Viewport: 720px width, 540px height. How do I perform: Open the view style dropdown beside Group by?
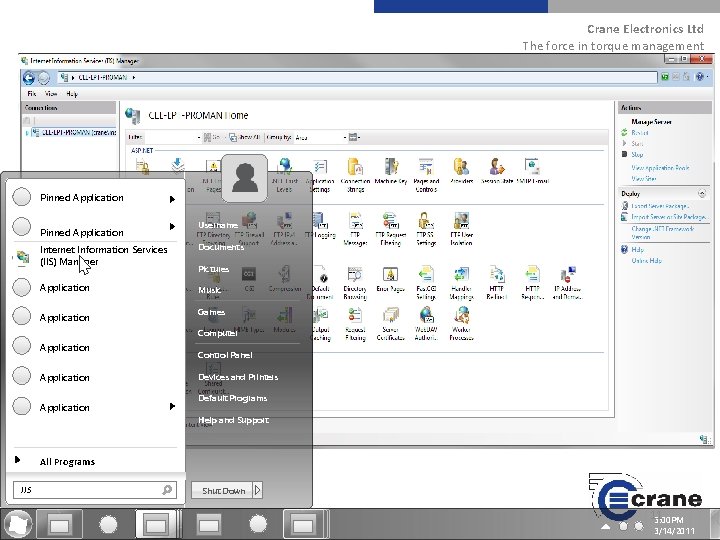pos(354,137)
